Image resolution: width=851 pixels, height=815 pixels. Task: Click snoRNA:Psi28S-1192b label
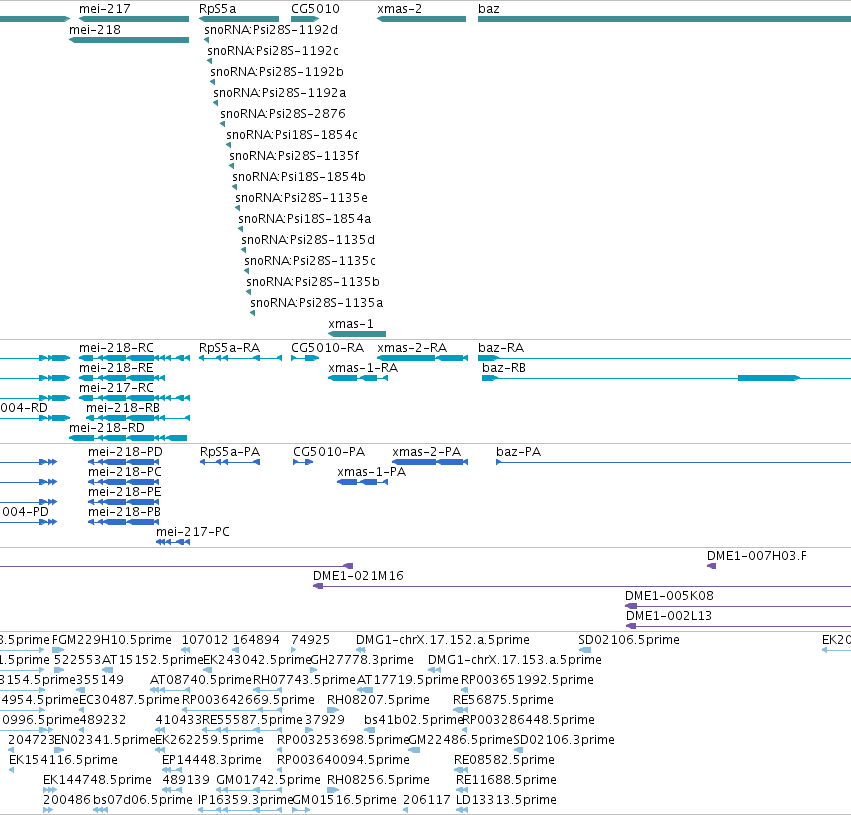[x=277, y=72]
